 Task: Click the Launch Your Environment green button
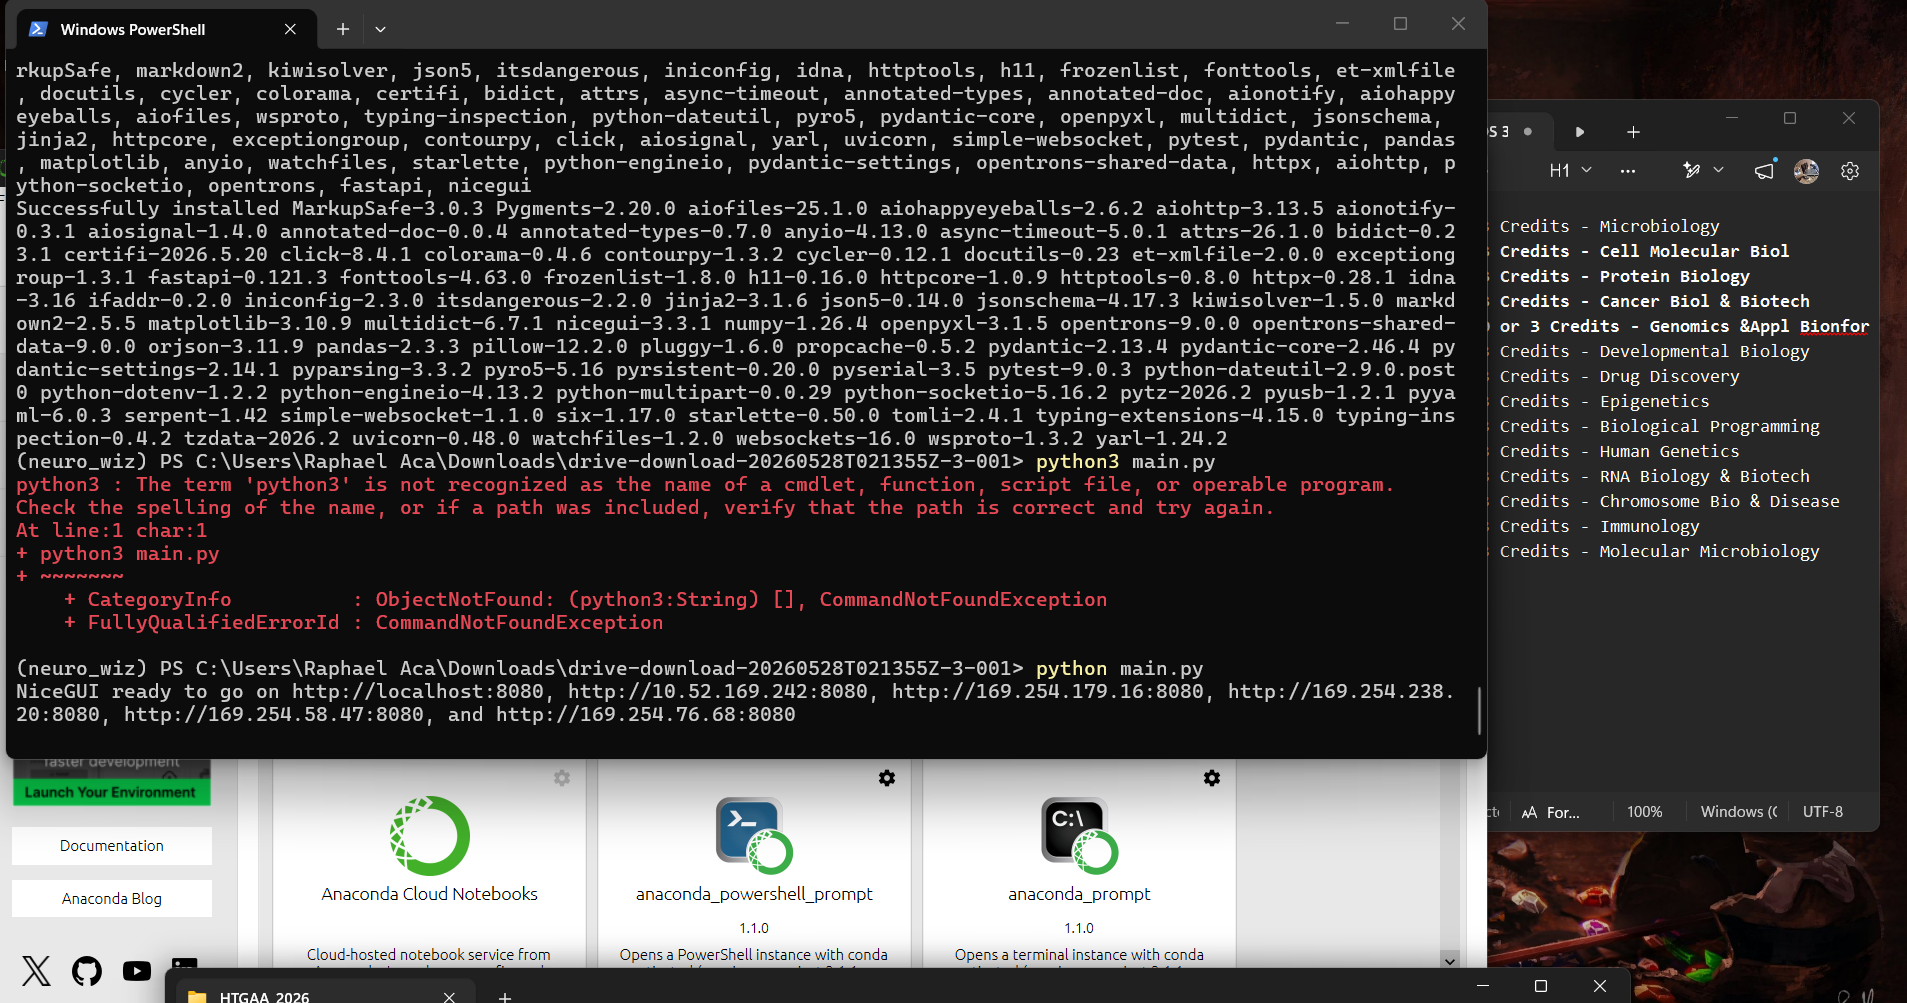(x=111, y=792)
